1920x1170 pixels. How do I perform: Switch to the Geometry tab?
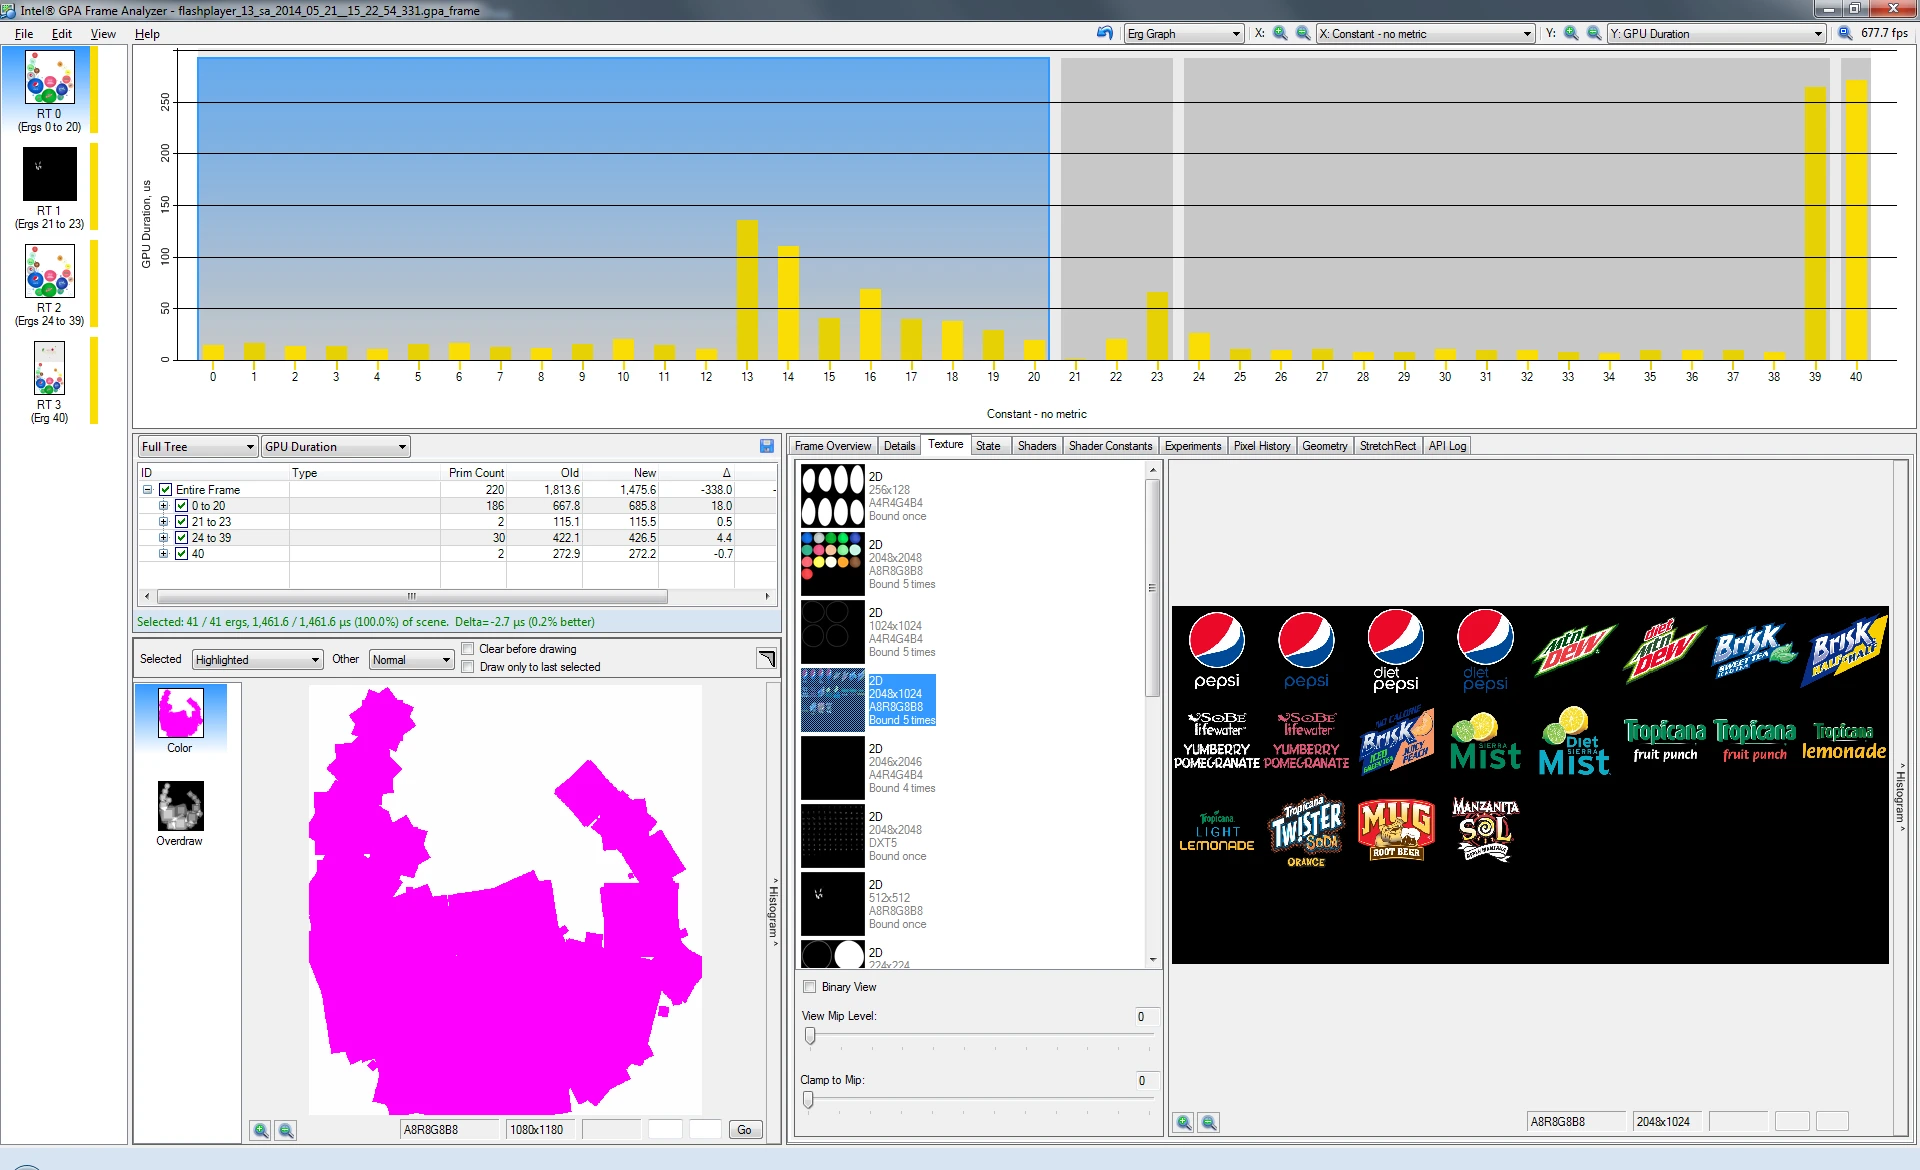click(1325, 446)
